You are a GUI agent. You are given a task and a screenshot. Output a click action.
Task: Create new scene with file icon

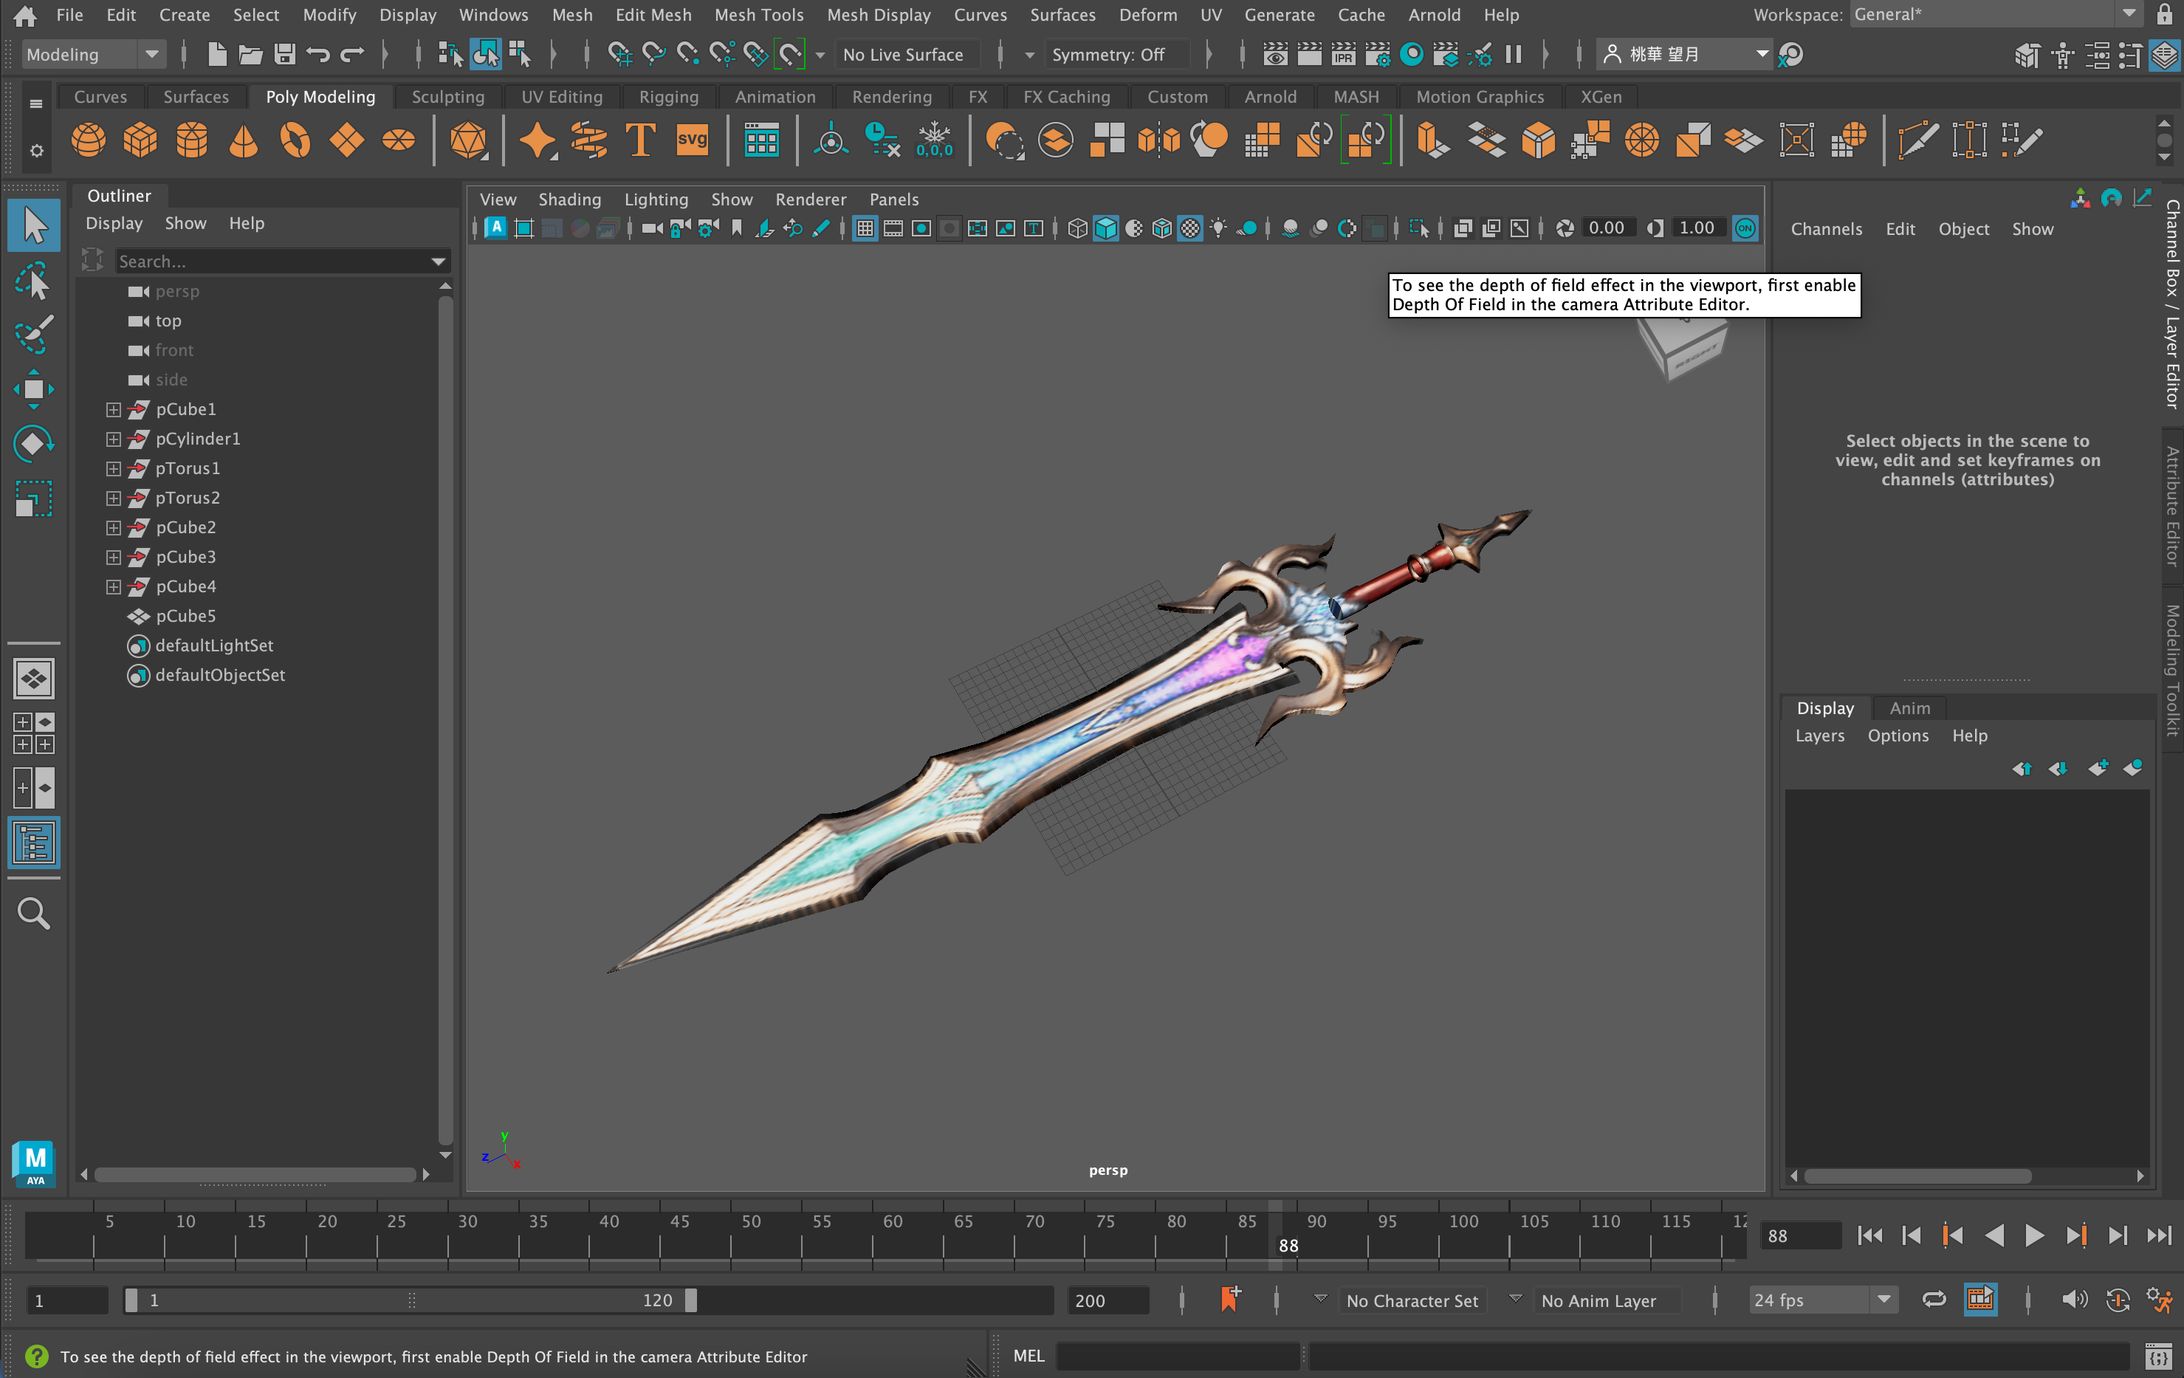point(216,54)
